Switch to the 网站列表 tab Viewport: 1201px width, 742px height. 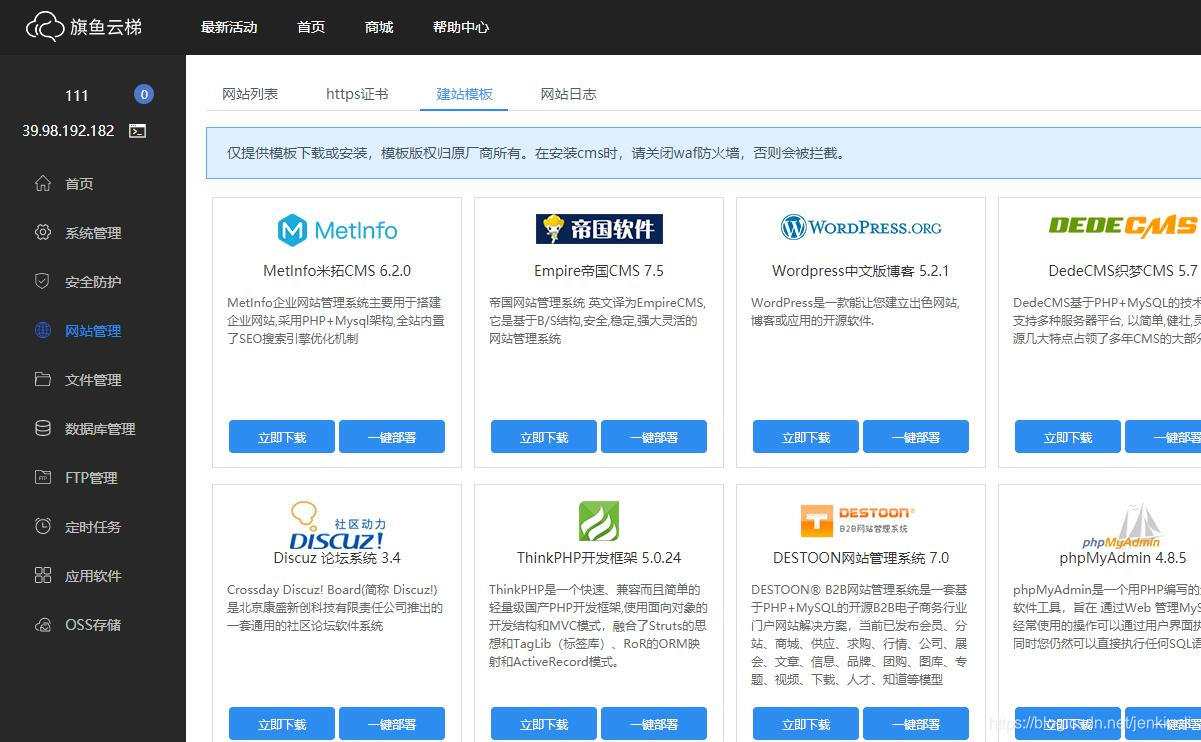click(x=251, y=93)
